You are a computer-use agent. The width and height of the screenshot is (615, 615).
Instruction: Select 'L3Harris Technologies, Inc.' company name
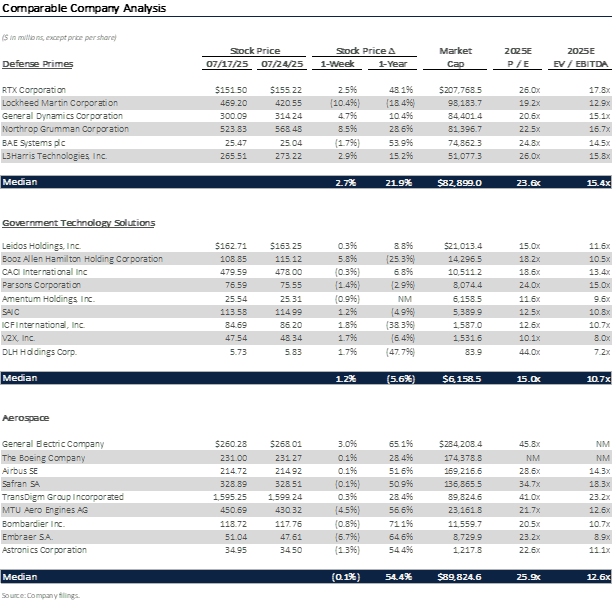55,156
